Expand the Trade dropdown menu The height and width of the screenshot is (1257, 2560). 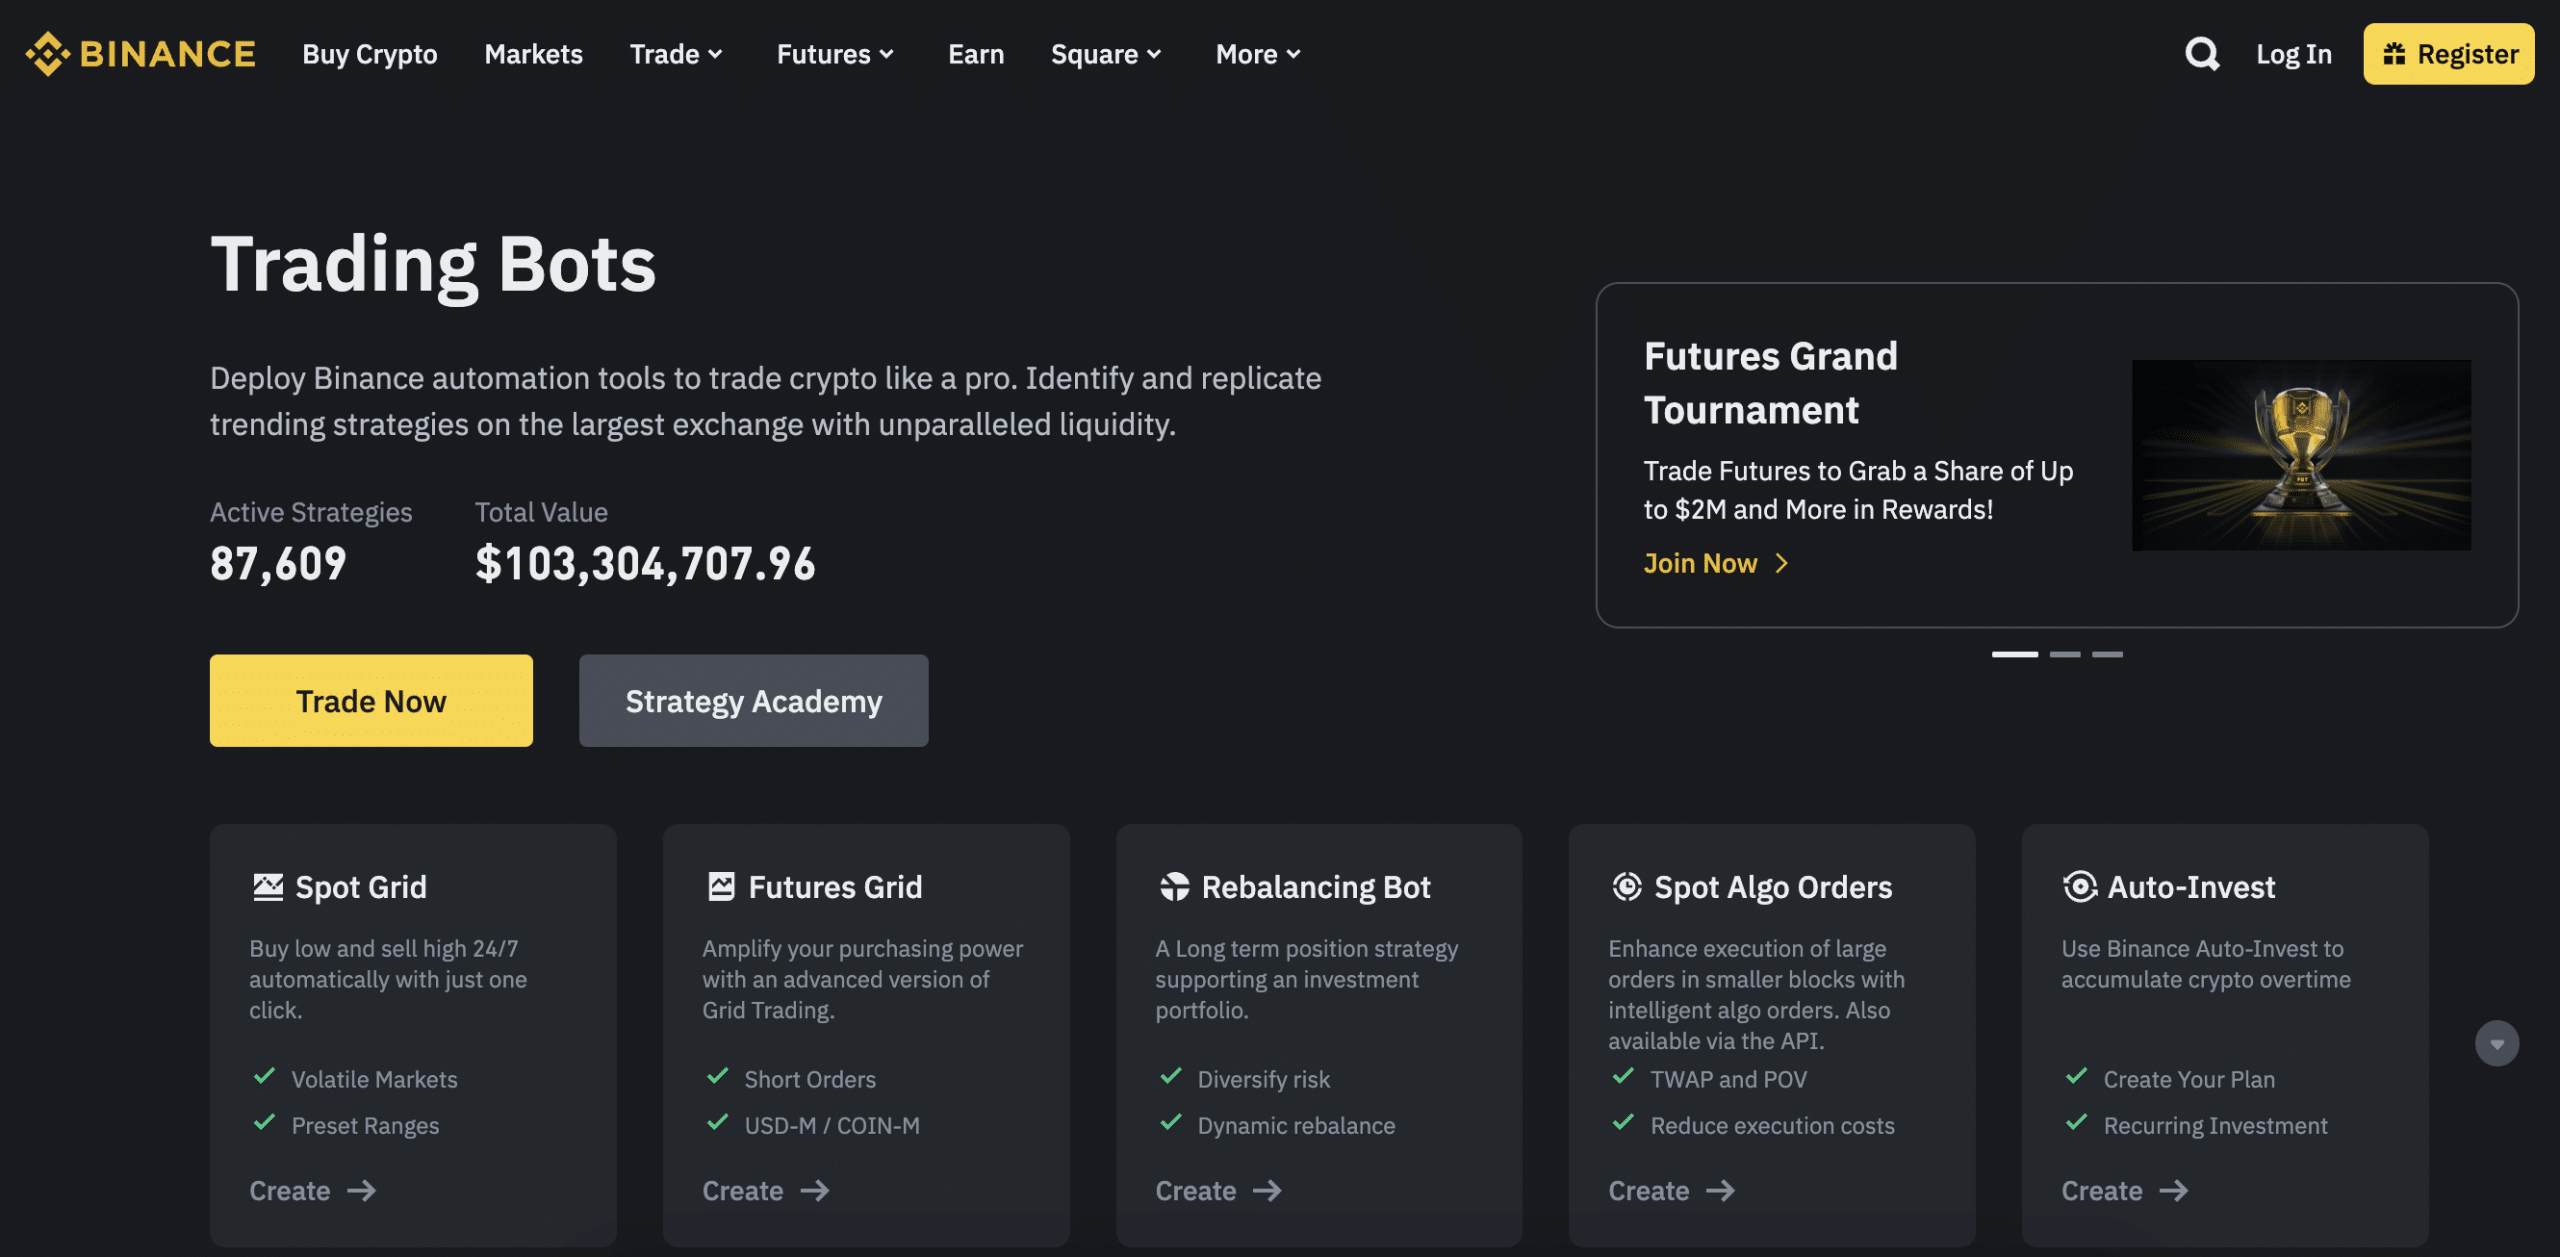tap(676, 52)
